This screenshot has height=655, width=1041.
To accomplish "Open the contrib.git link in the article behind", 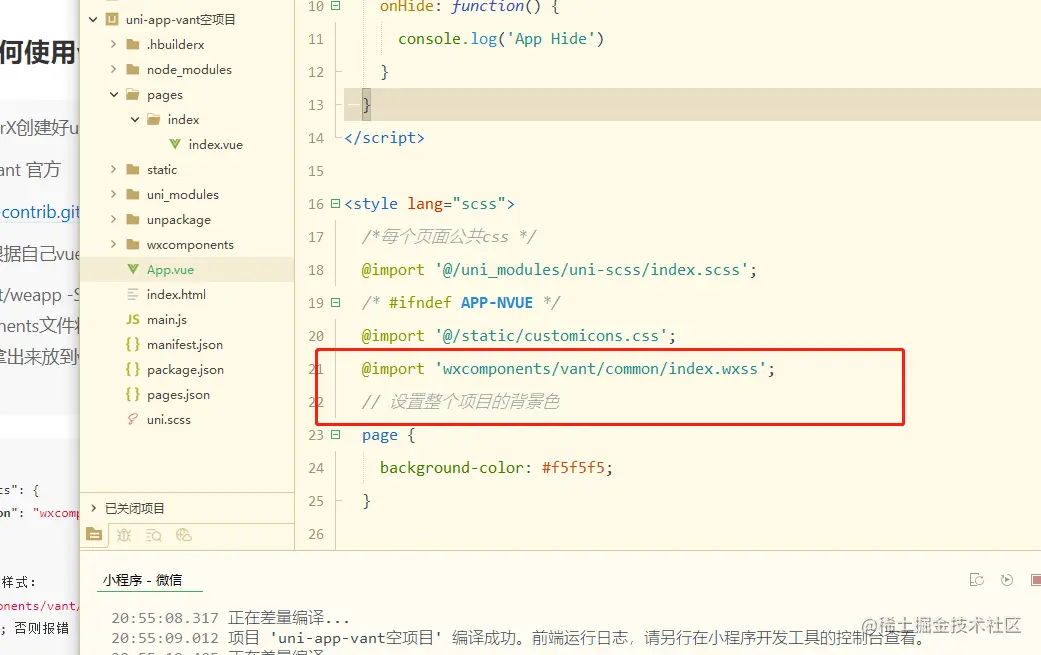I will click(40, 212).
